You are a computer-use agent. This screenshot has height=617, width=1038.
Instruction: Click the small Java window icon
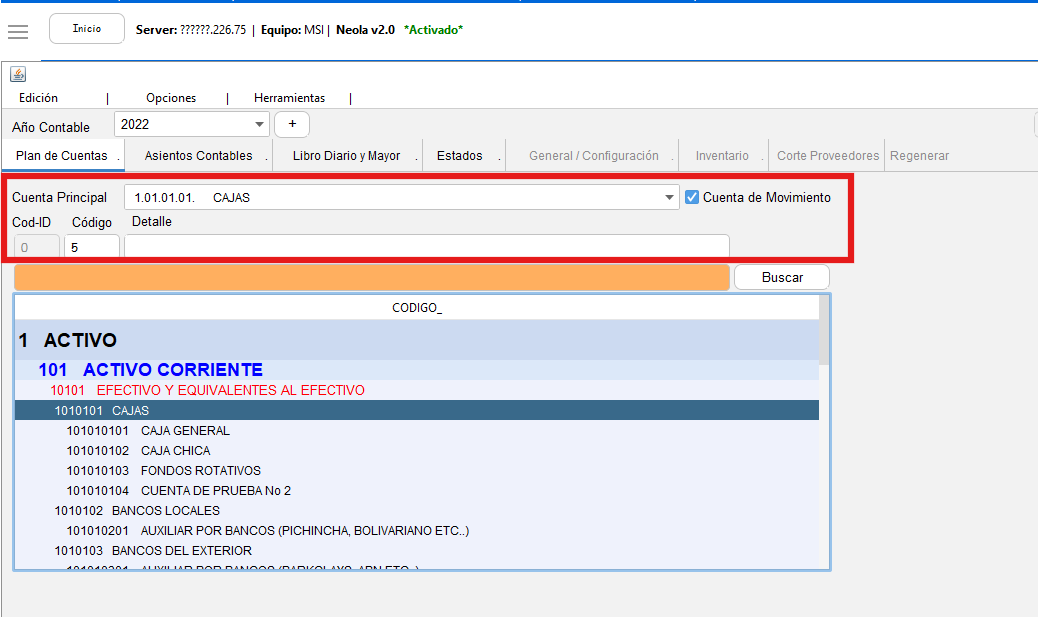point(18,74)
